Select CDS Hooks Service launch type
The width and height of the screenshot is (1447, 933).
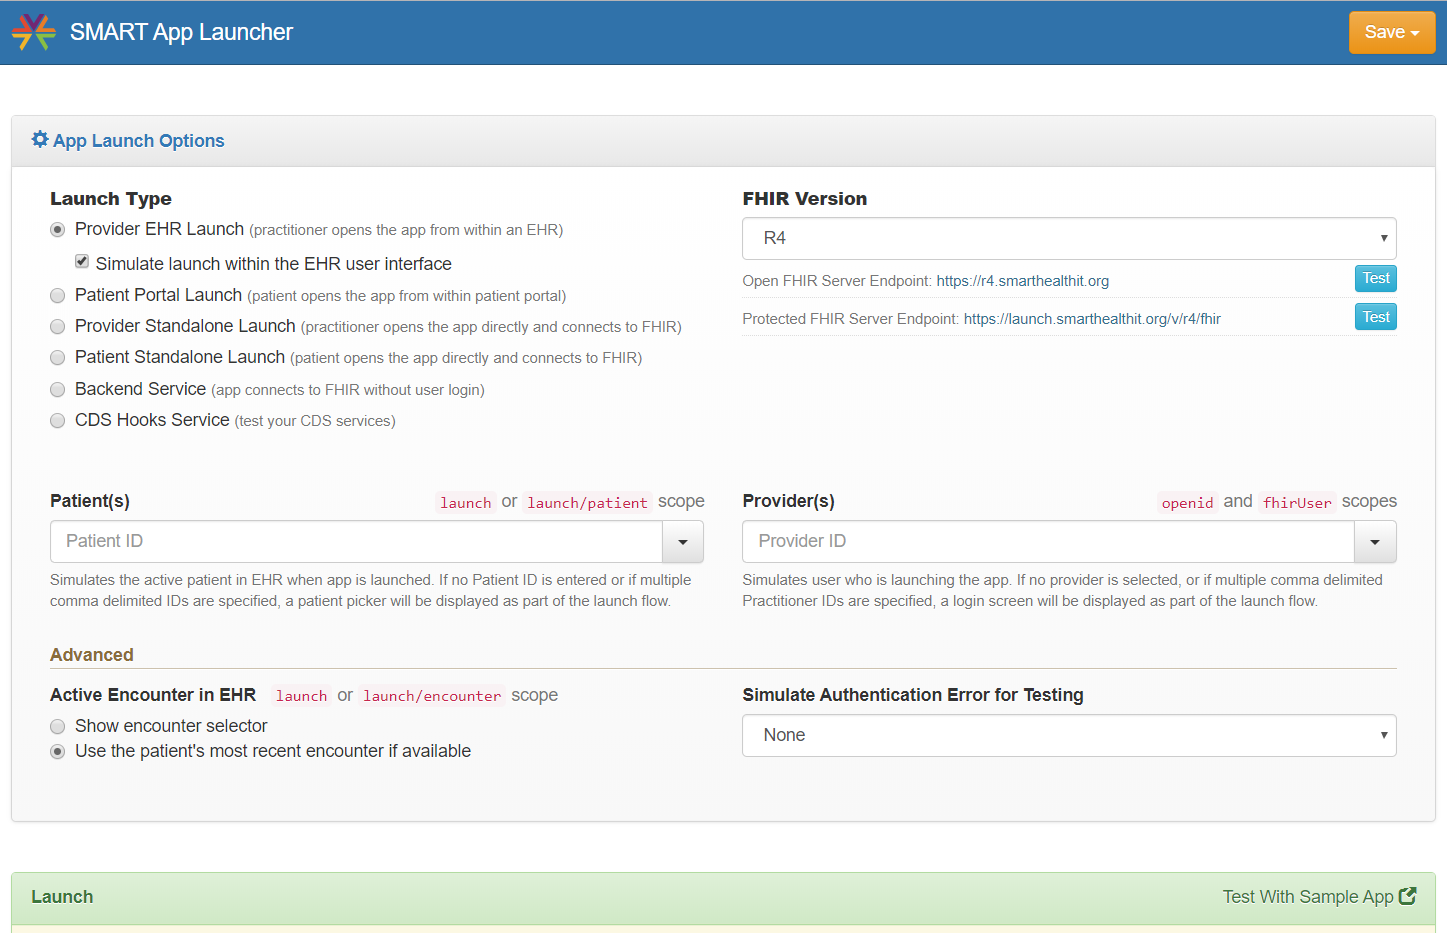tap(58, 421)
